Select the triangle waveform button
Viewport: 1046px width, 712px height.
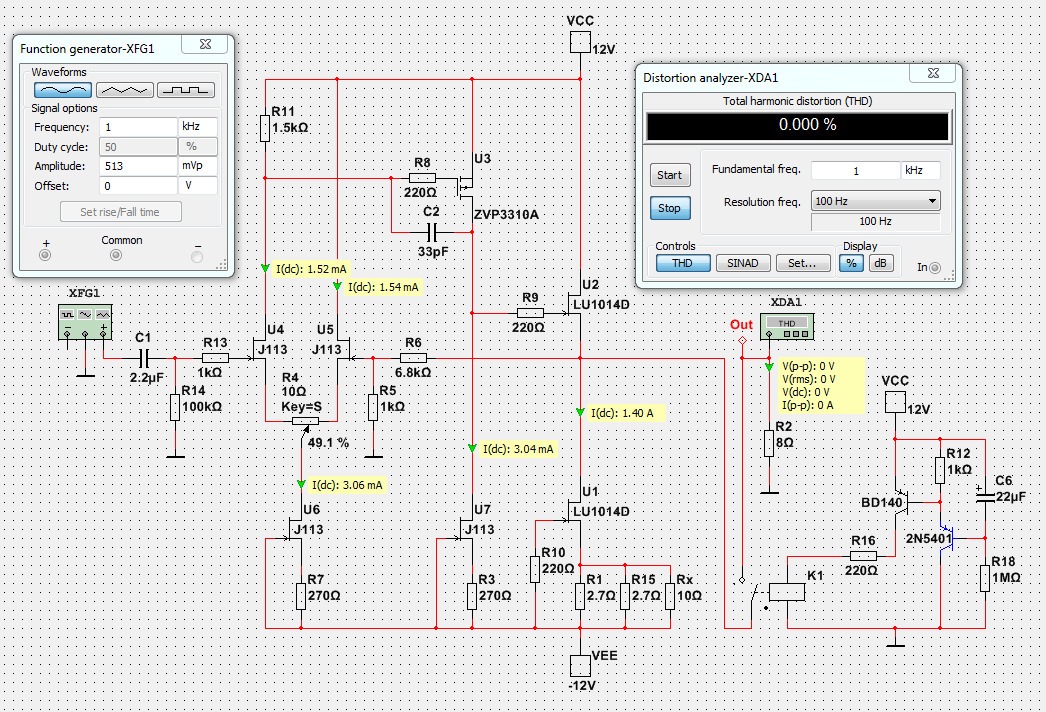point(125,89)
